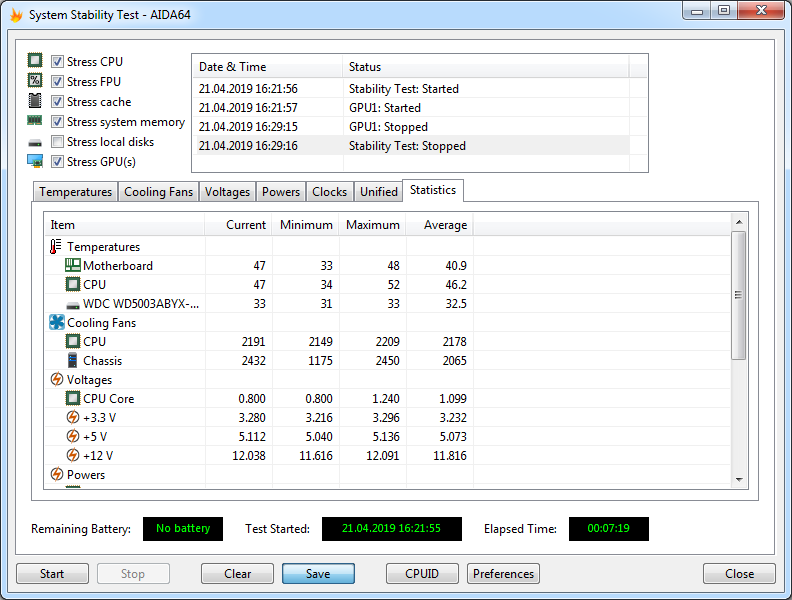This screenshot has height=600, width=792.
Task: Click the lightning icon of the Voltages group
Action: click(57, 379)
